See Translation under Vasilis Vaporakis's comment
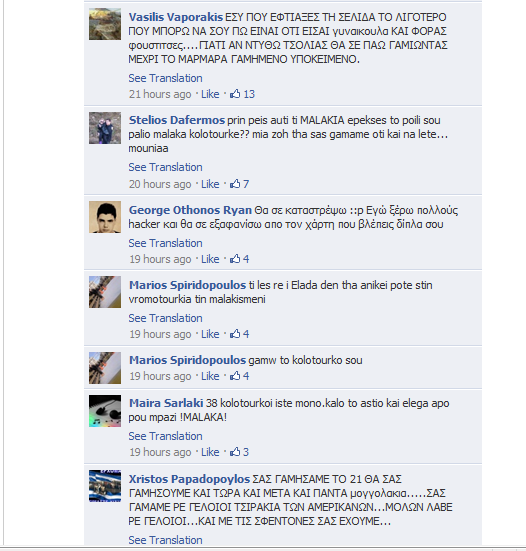This screenshot has width=526, height=551. pos(165,78)
